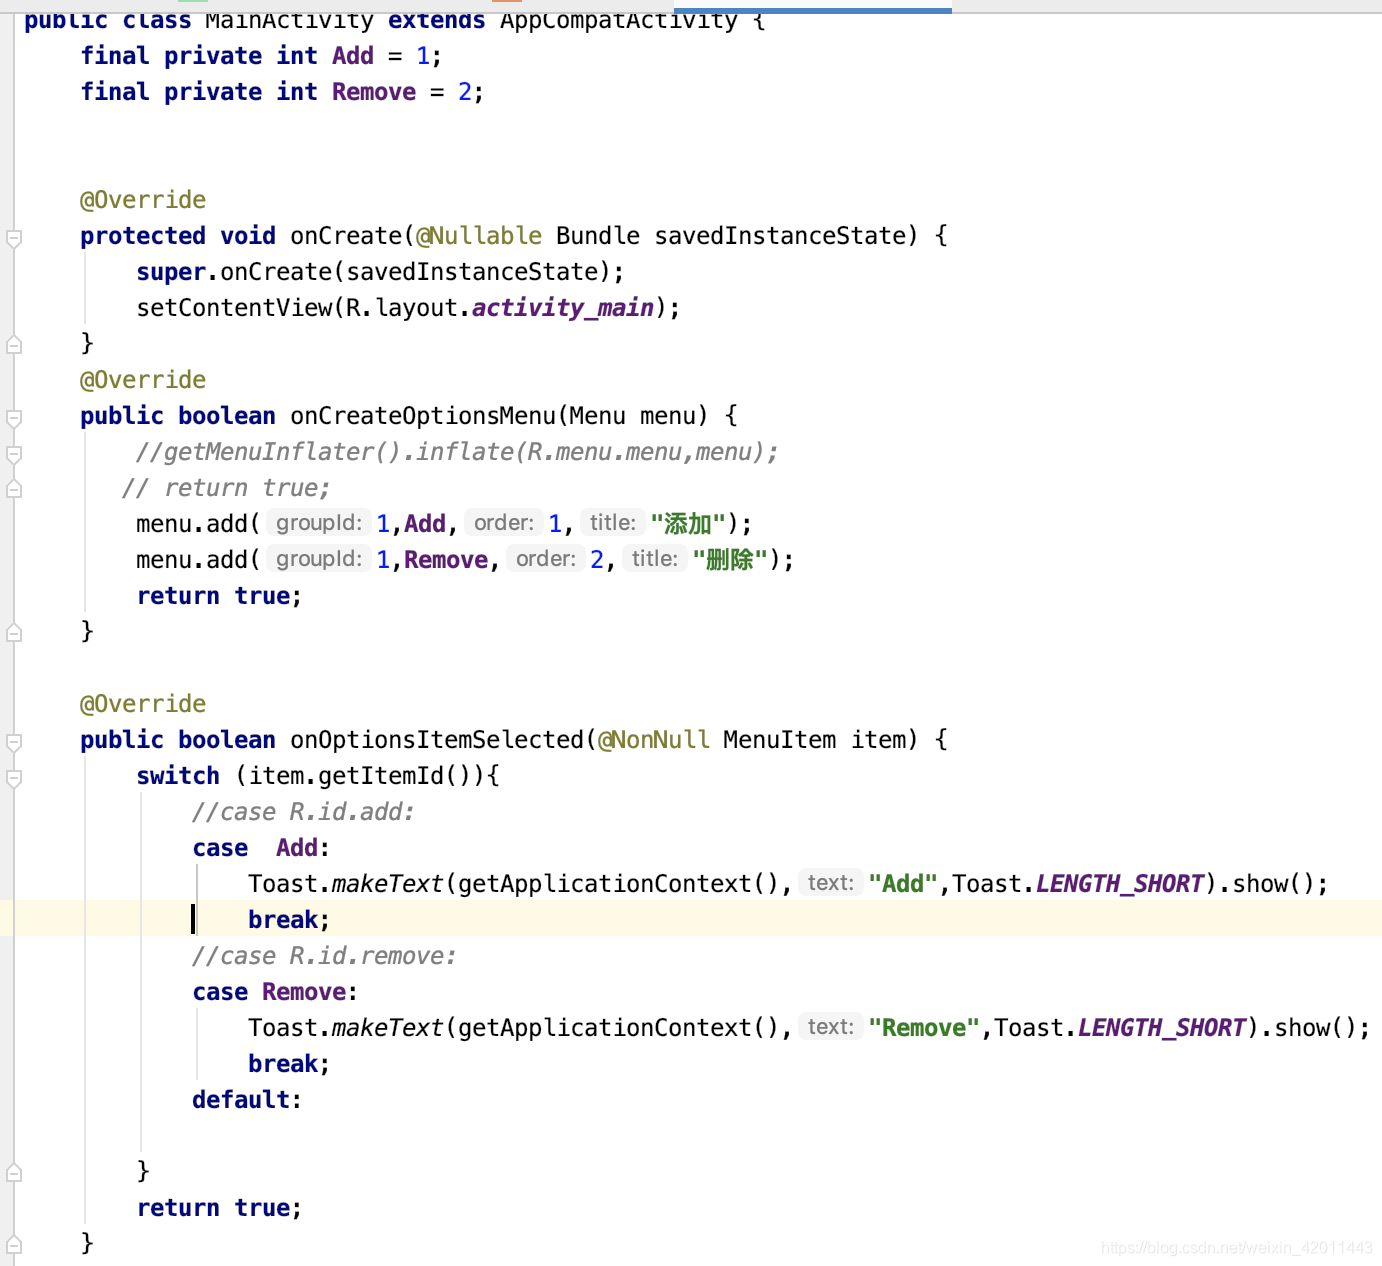1382x1266 pixels.
Task: Click the @Nullable annotation in onCreate
Action: click(x=479, y=236)
